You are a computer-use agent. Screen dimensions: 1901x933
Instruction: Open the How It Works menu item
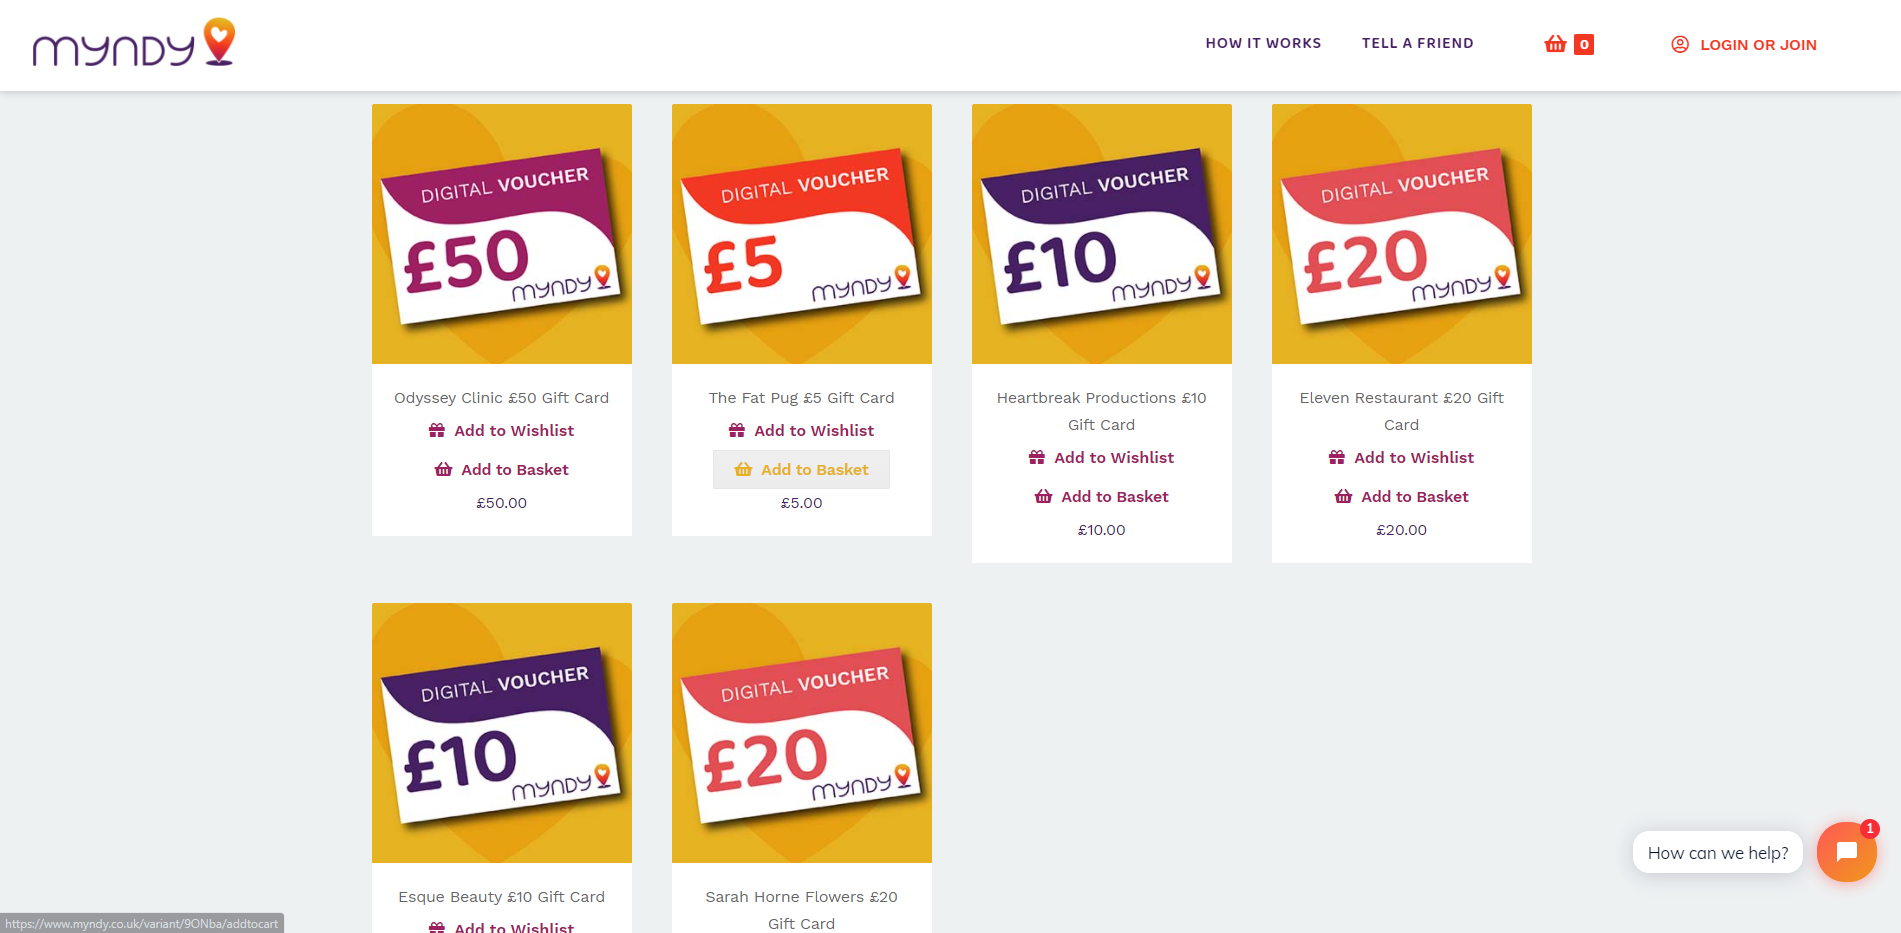point(1263,43)
